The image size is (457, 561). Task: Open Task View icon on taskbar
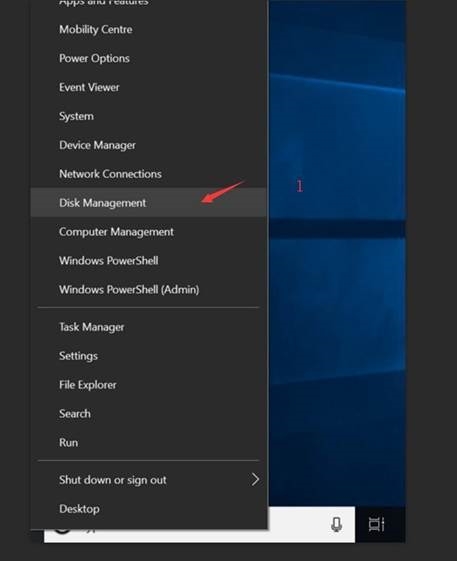coord(376,525)
